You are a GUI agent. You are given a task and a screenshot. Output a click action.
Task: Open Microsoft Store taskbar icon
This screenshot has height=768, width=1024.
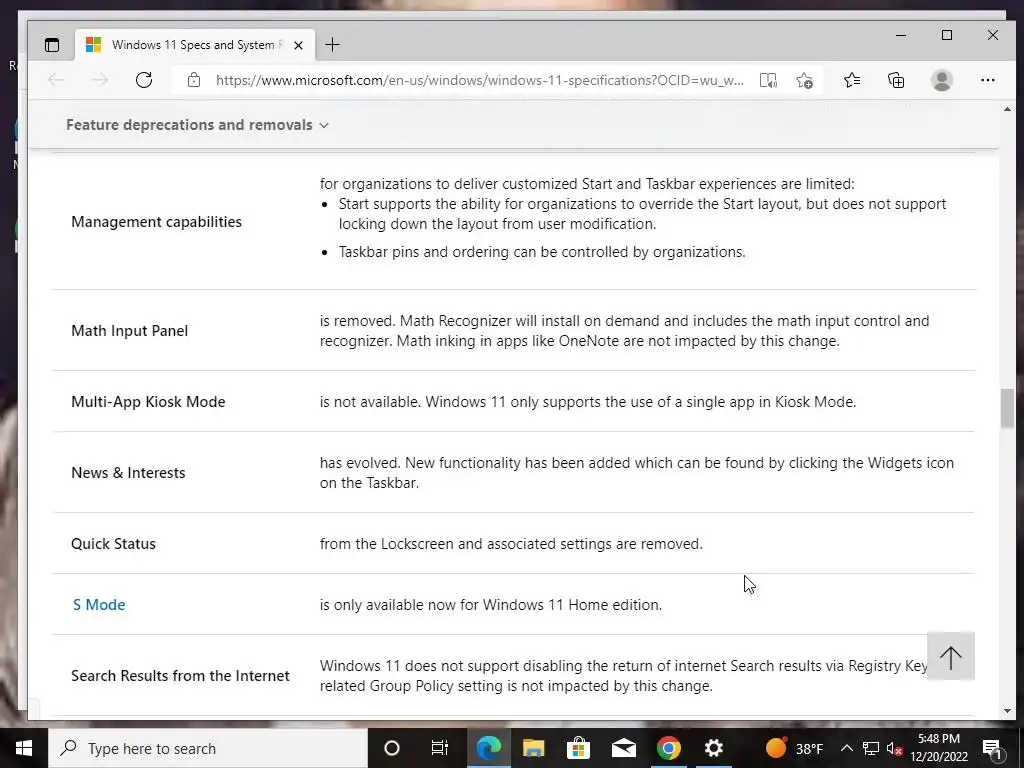579,748
